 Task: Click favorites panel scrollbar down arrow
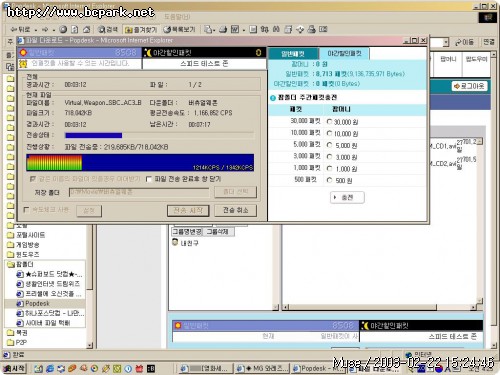point(89,345)
